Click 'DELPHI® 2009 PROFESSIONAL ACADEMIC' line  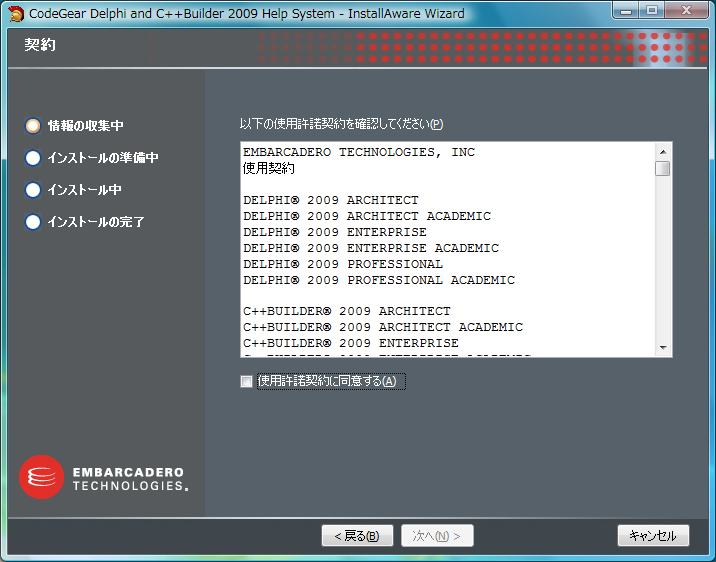tap(379, 280)
